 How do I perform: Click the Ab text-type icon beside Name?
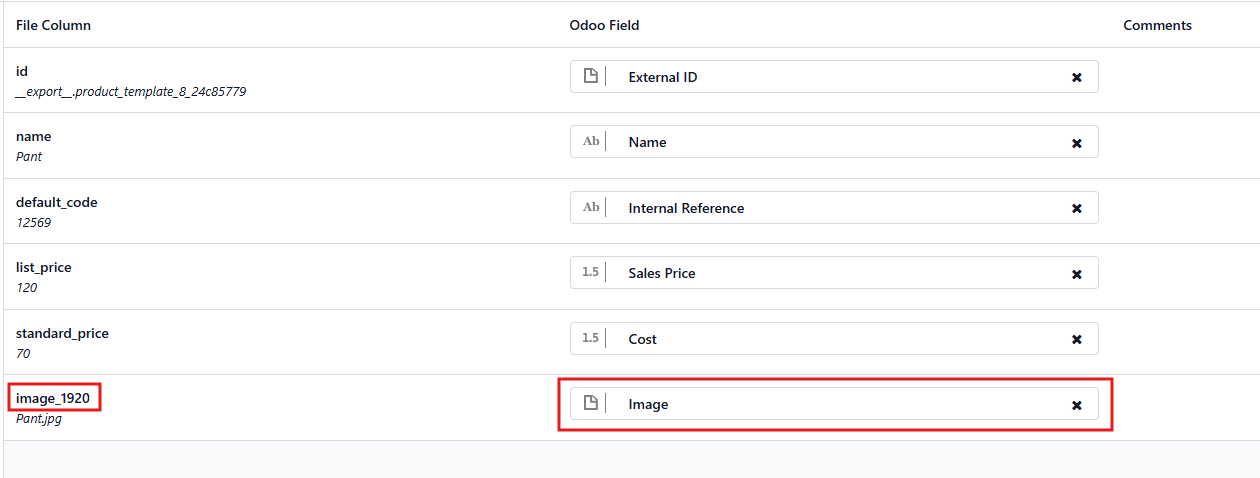tap(590, 142)
